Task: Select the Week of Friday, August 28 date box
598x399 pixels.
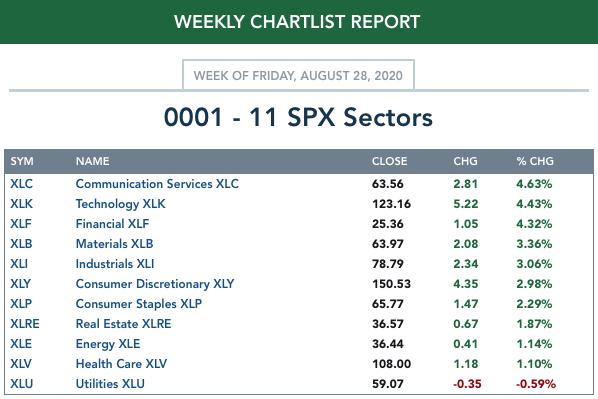Action: pyautogui.click(x=298, y=75)
